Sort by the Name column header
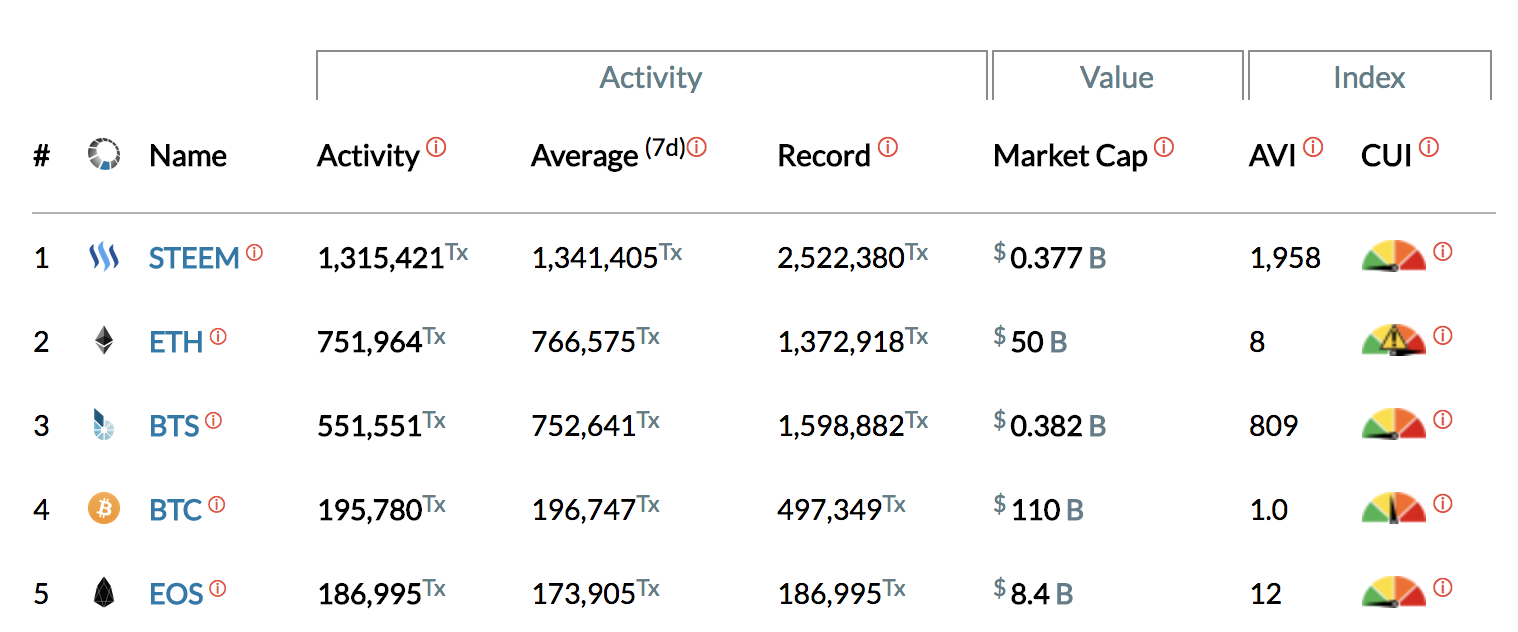 (x=188, y=156)
